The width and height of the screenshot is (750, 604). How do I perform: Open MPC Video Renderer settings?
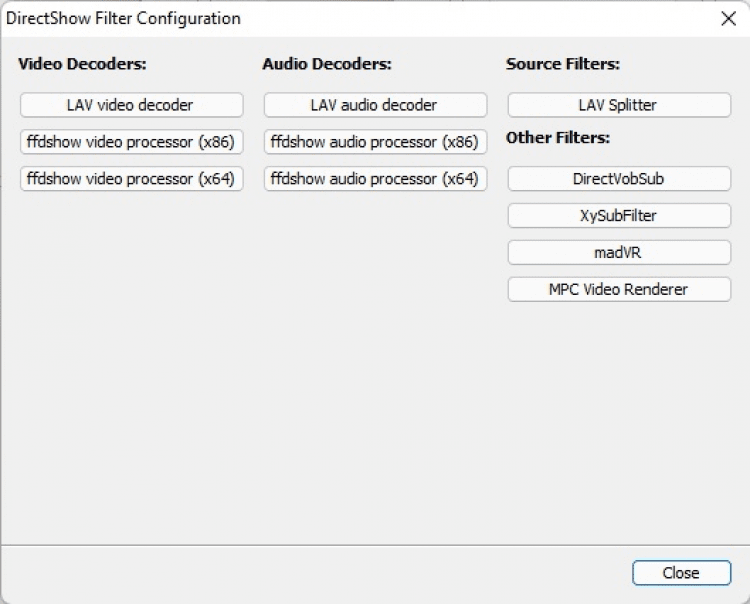619,290
